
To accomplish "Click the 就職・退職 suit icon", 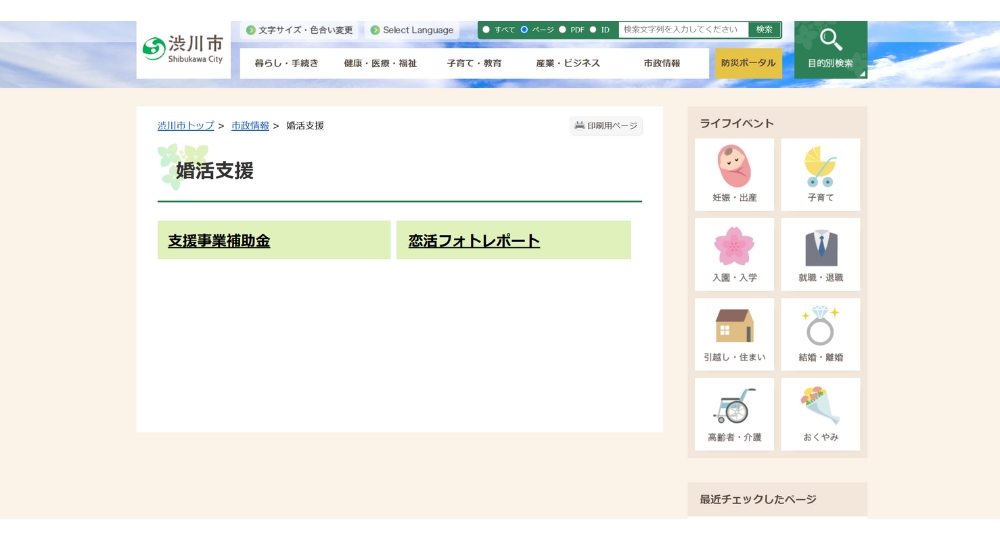I will point(820,247).
